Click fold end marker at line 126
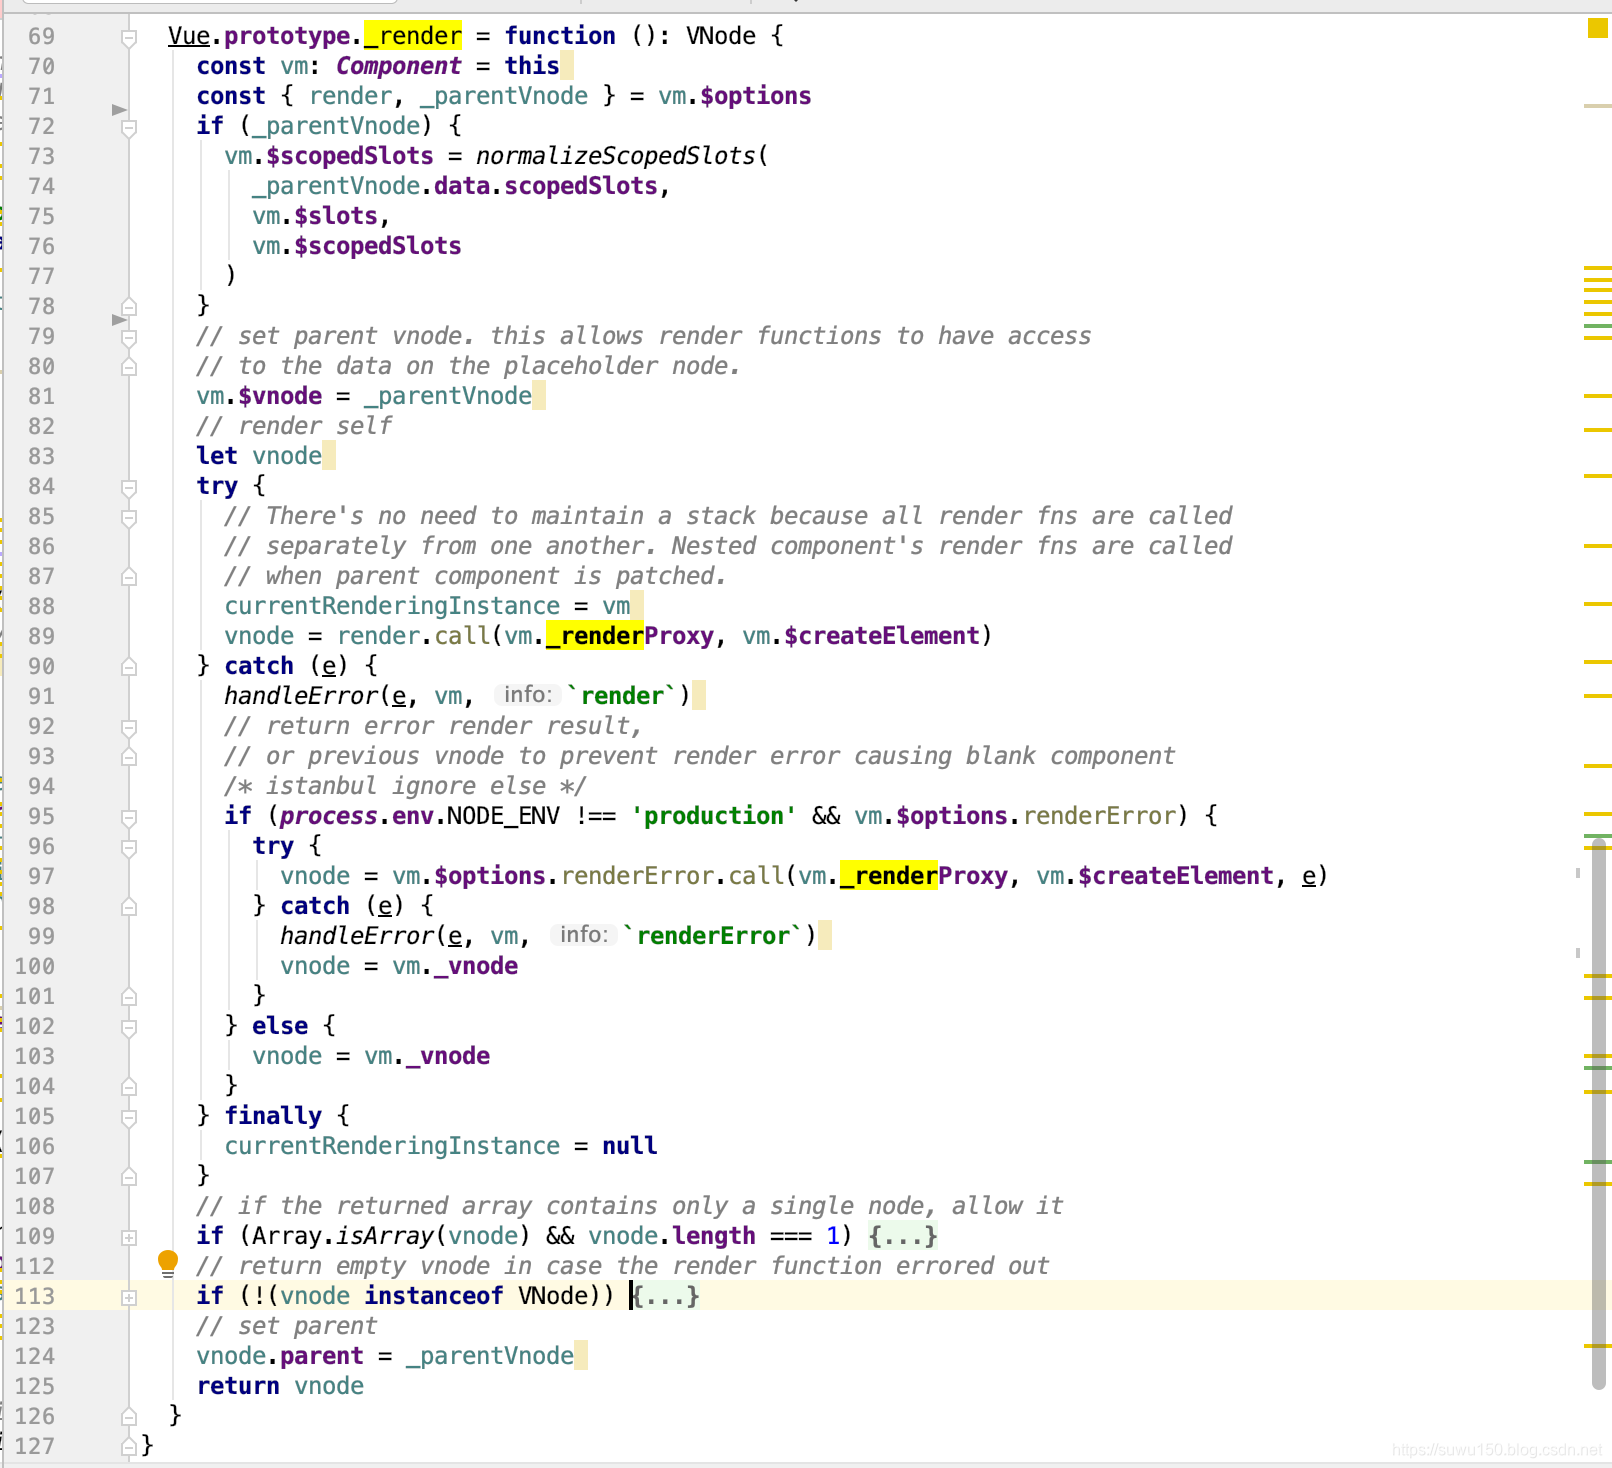This screenshot has height=1468, width=1612. click(x=129, y=1417)
